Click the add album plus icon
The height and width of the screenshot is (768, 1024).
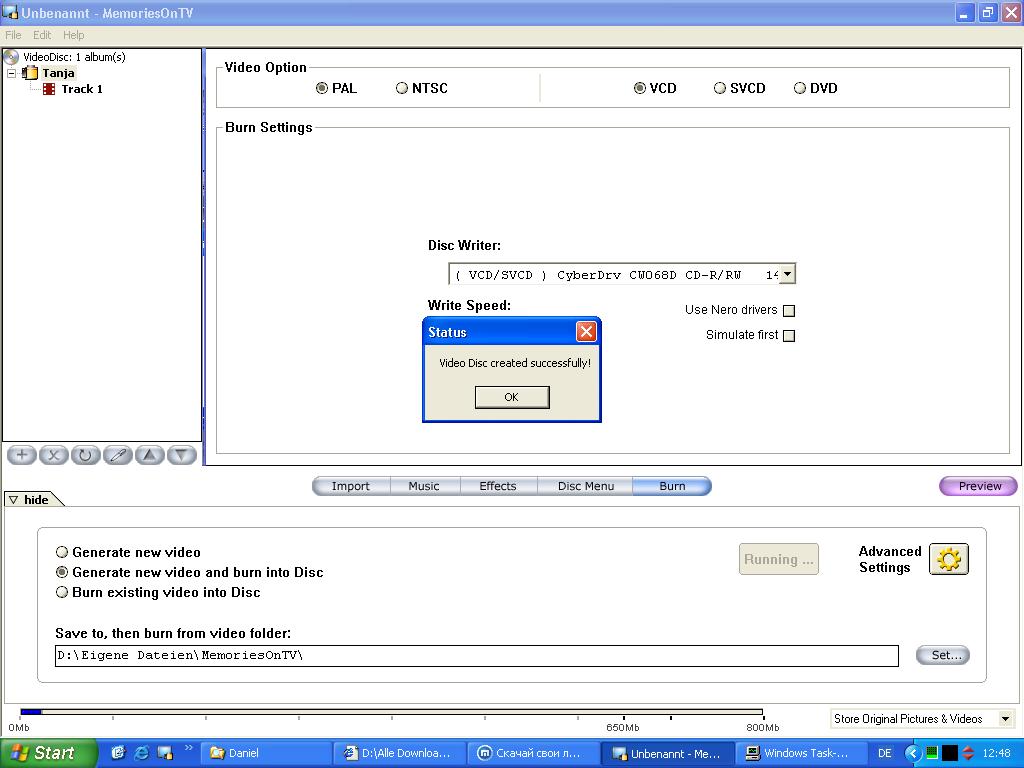[22, 455]
